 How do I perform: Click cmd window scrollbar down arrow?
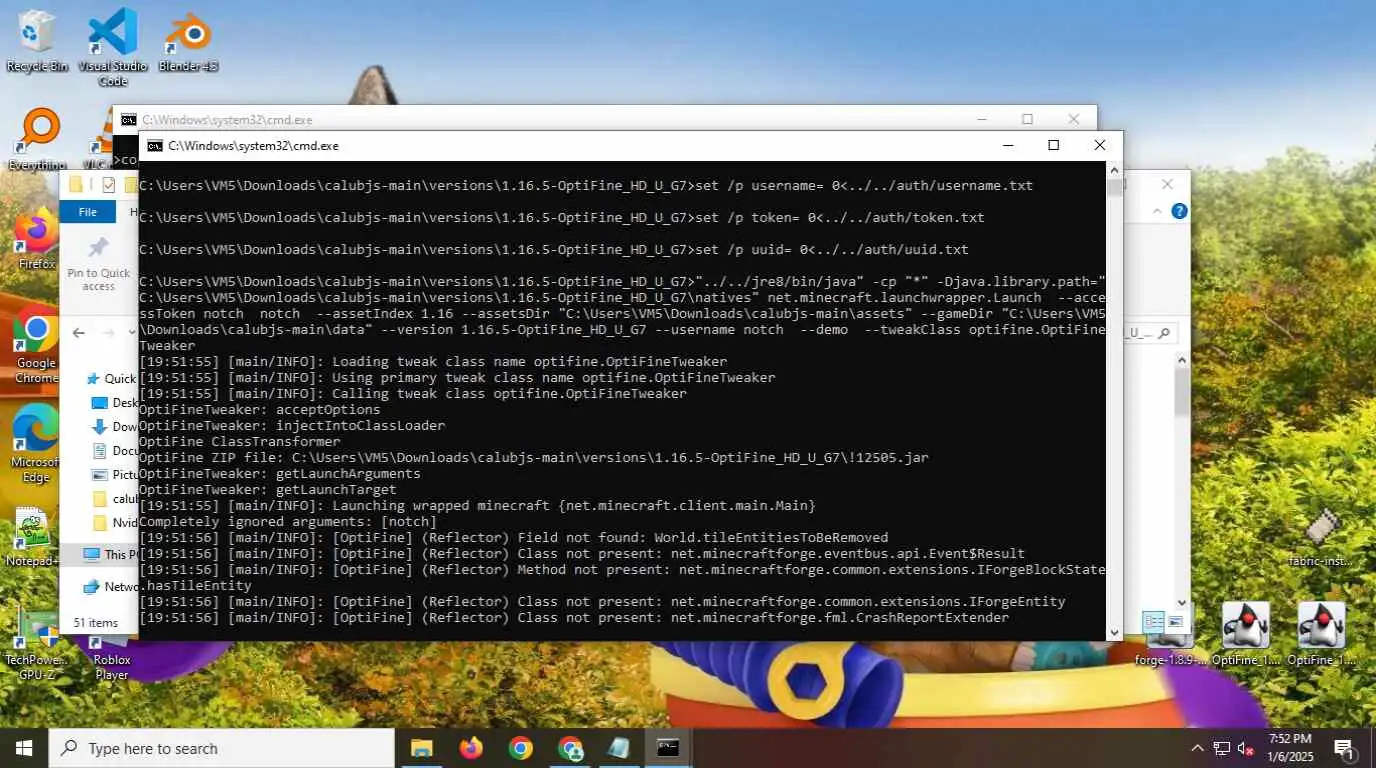[x=1114, y=632]
